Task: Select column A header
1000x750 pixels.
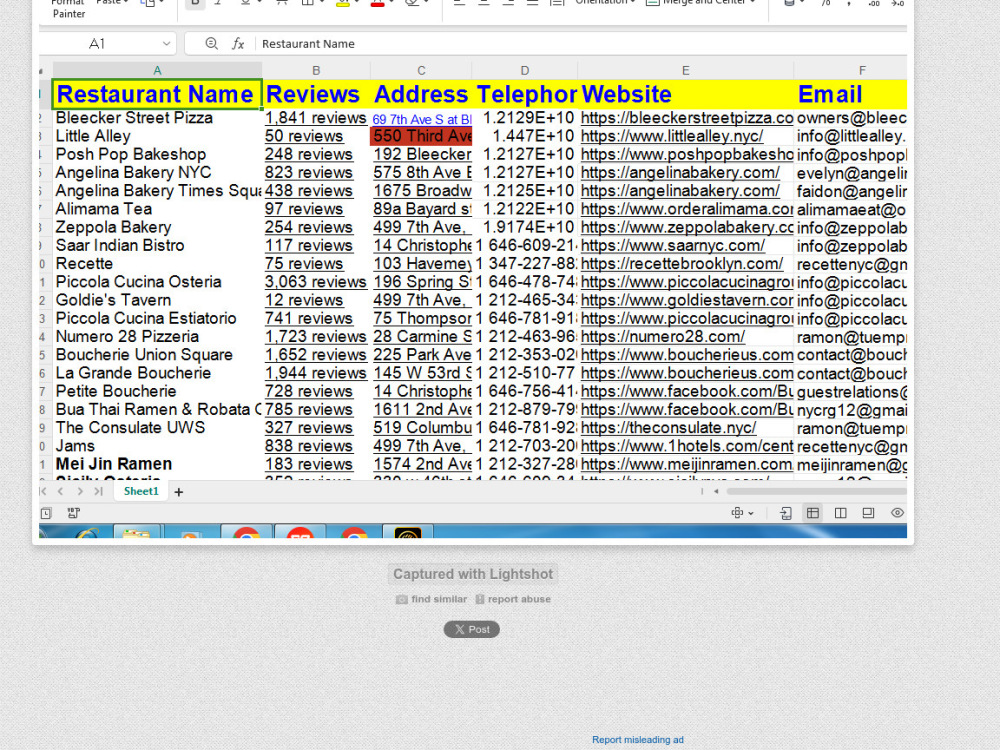Action: coord(157,70)
